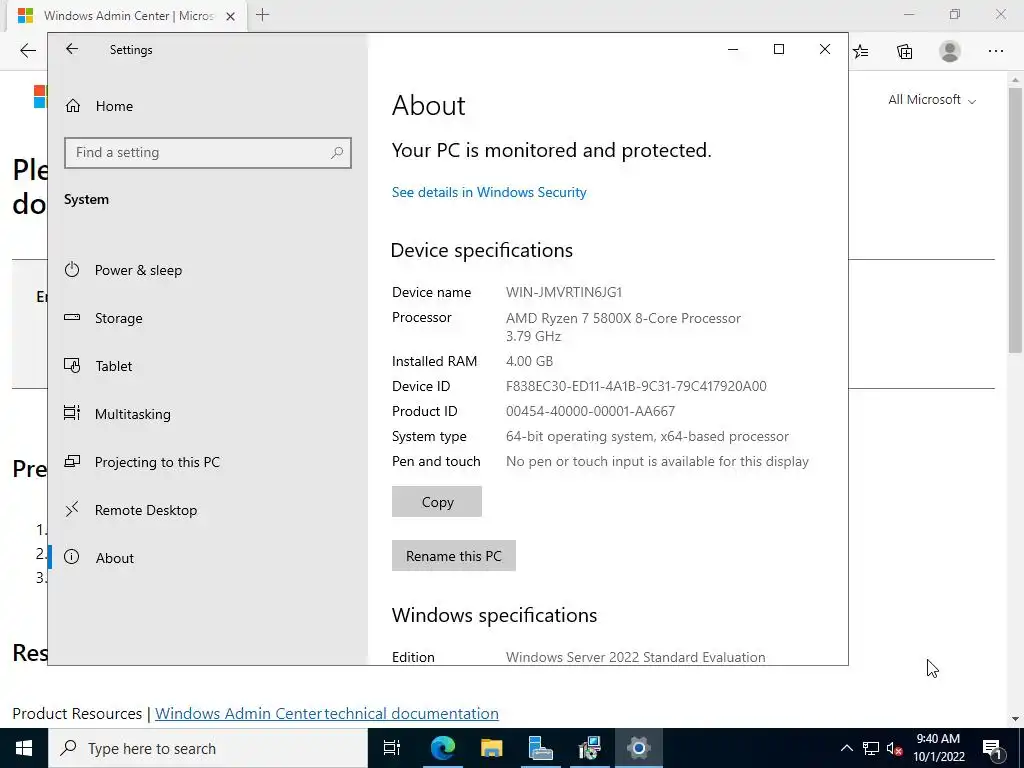Expand the All Microsoft dropdown
Screen dimensions: 1024x768
[x=932, y=100]
